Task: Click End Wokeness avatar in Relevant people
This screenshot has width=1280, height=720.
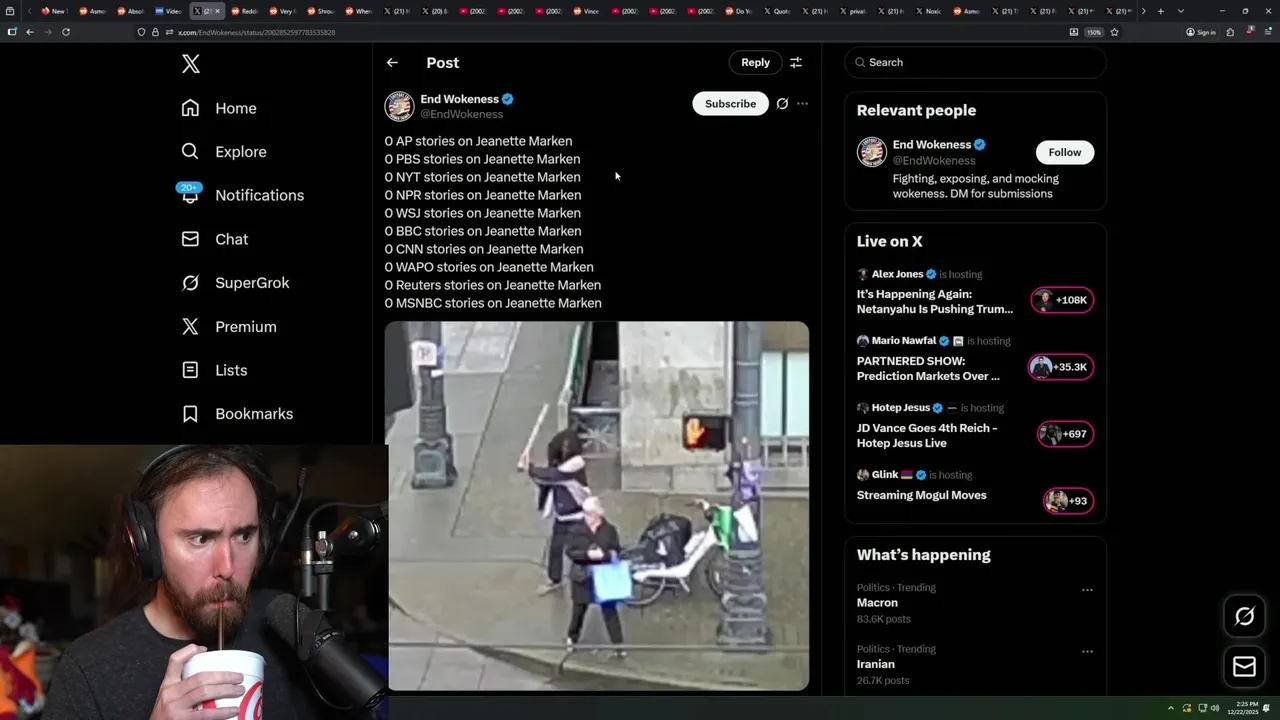Action: click(x=872, y=152)
